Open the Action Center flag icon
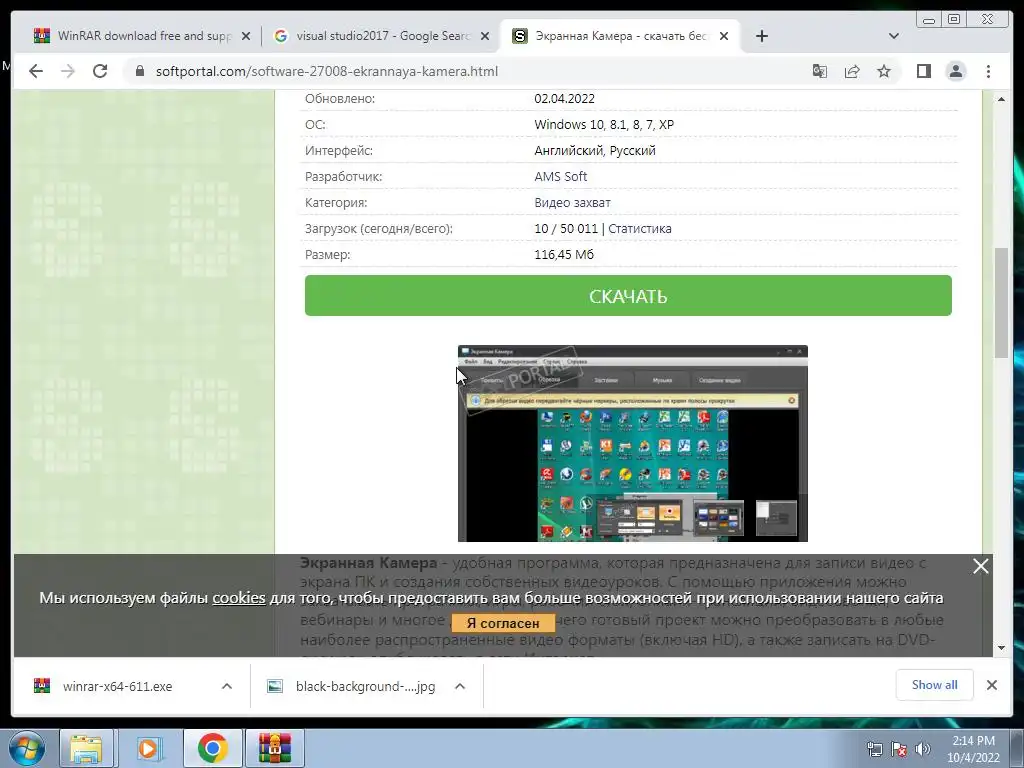The image size is (1024, 768). (899, 749)
